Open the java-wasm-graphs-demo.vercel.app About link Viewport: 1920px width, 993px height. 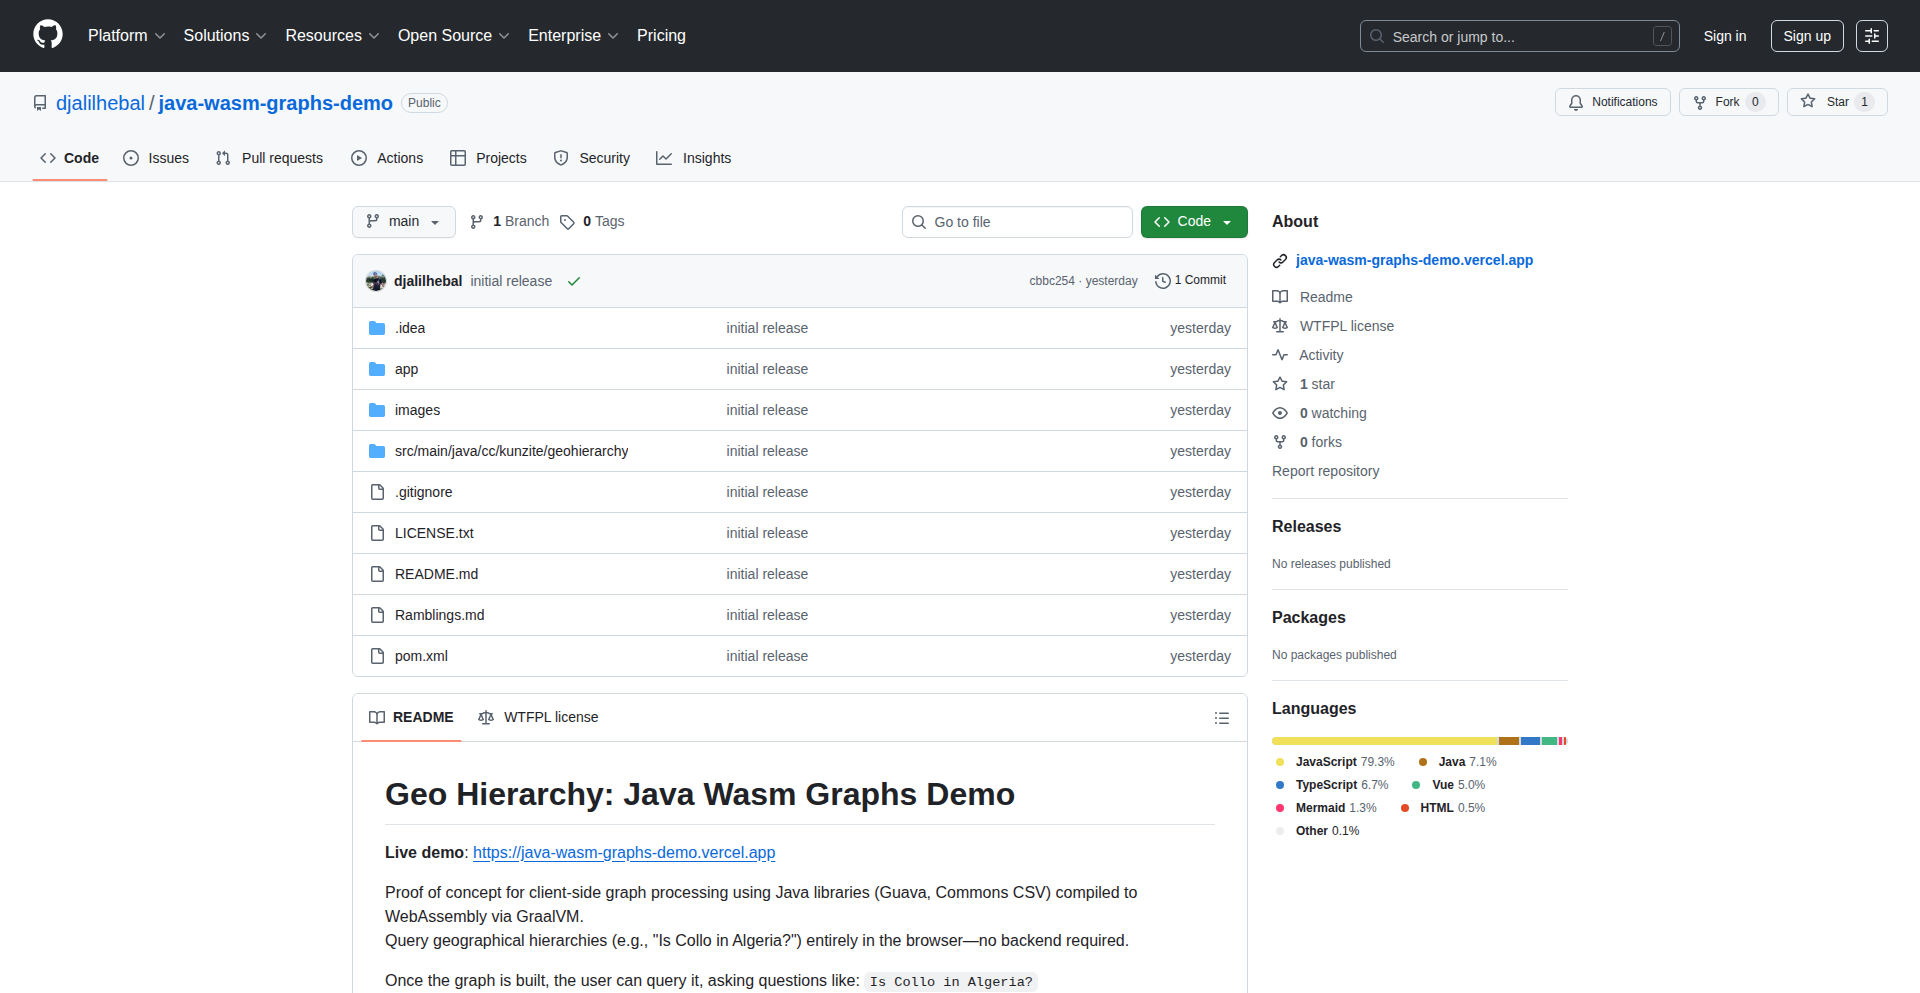pyautogui.click(x=1413, y=260)
